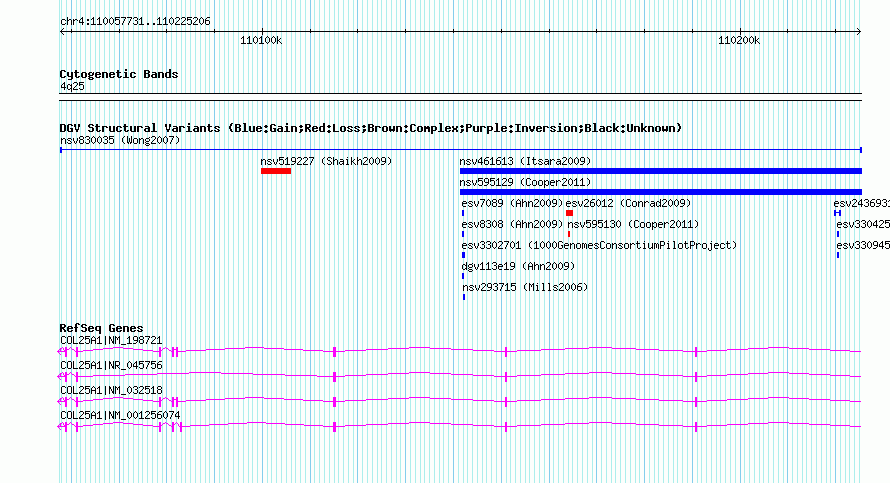
Task: Click the right arrow of the coordinate ruler
Action: pos(859,32)
